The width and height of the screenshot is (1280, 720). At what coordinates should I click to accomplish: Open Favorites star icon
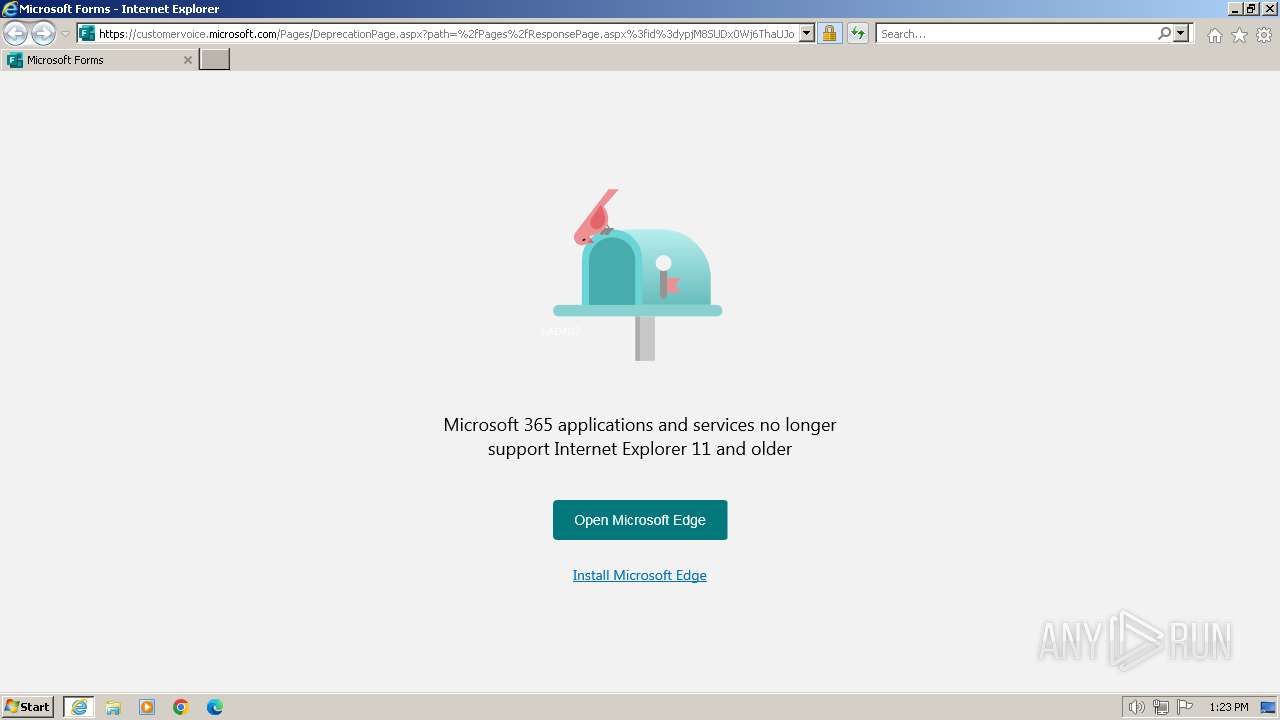[x=1239, y=35]
